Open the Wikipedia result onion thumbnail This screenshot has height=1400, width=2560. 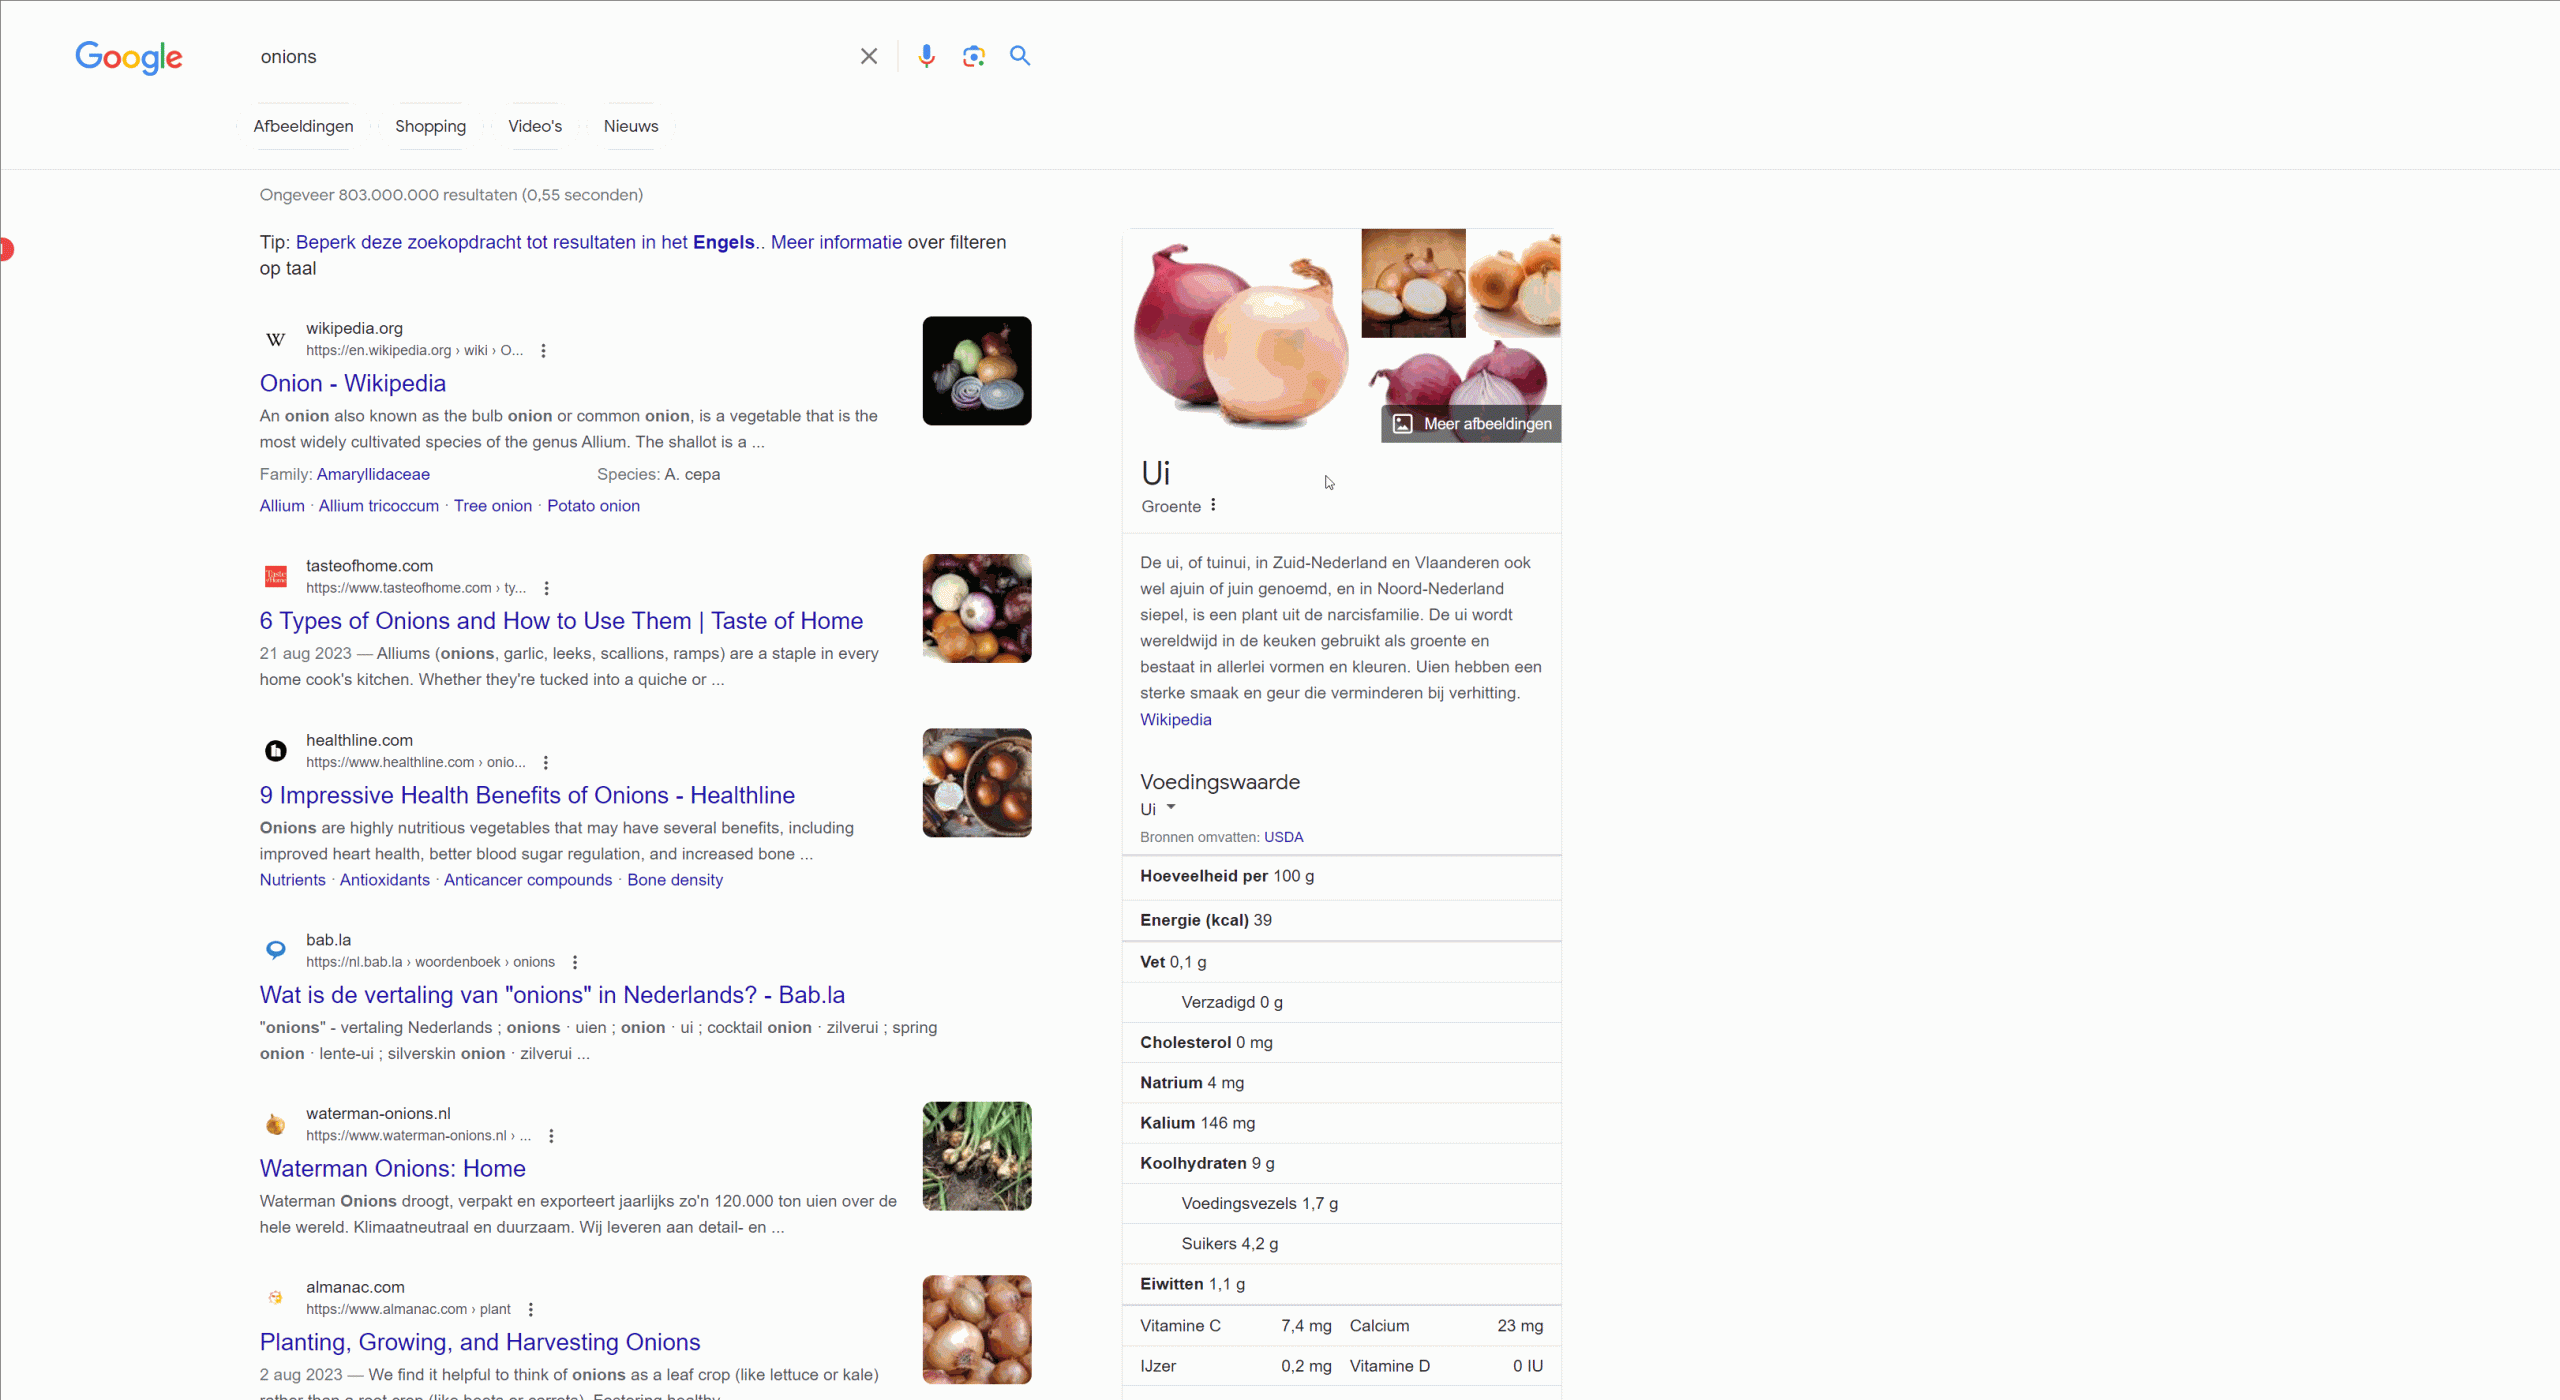pos(977,371)
